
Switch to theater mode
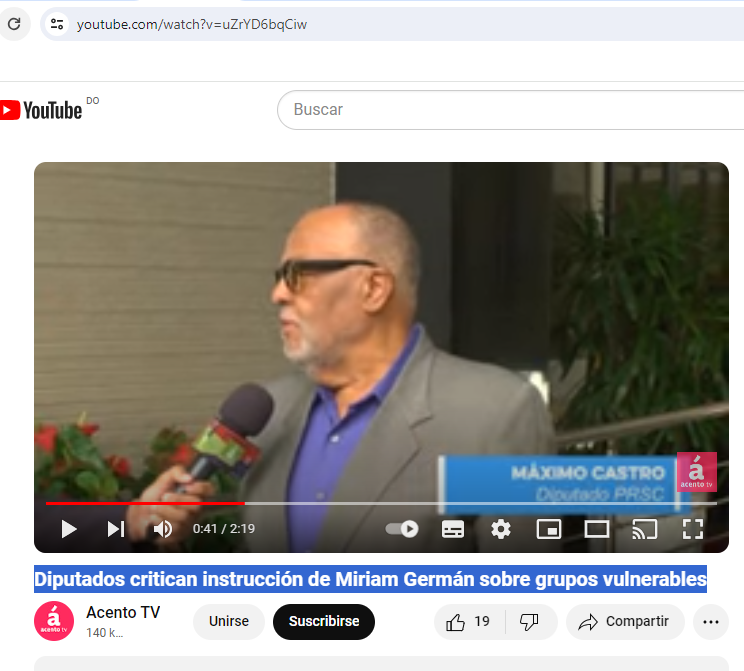pyautogui.click(x=597, y=529)
